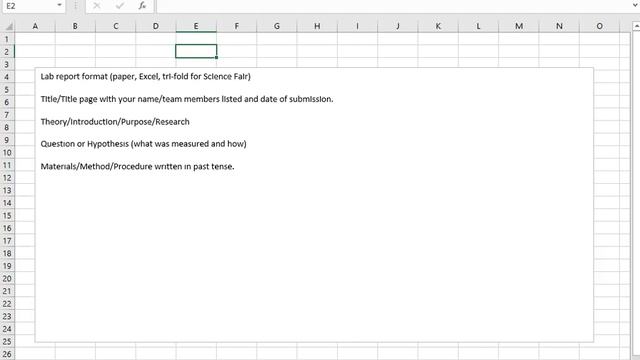Viewport: 640px width, 360px height.
Task: Click the Insert Function fx icon
Action: pyautogui.click(x=142, y=6)
